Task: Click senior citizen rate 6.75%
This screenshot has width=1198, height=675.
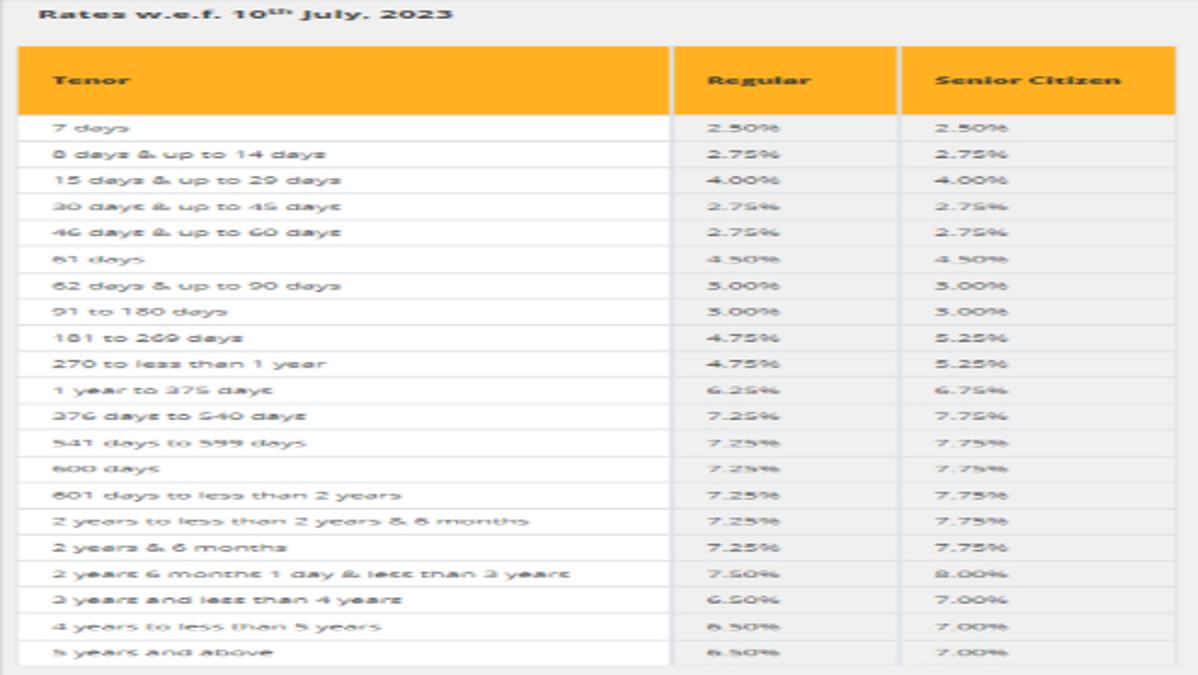Action: [970, 390]
